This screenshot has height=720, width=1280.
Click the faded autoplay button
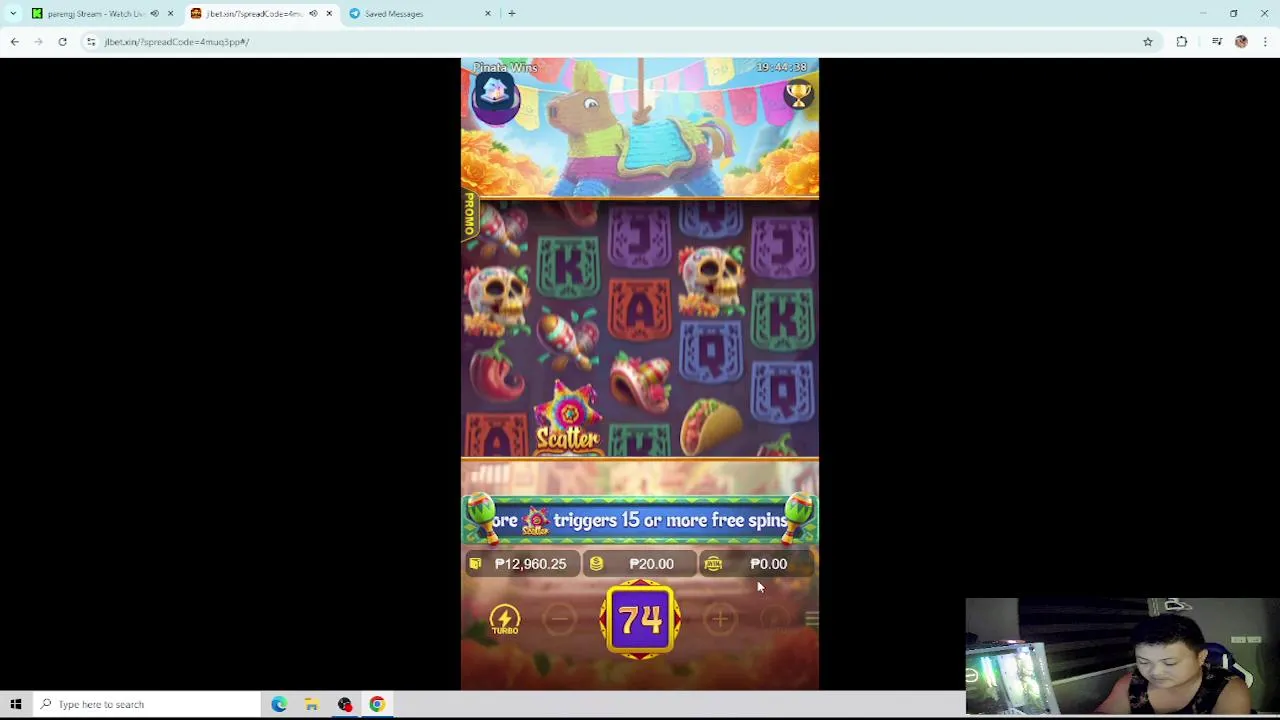click(x=774, y=620)
